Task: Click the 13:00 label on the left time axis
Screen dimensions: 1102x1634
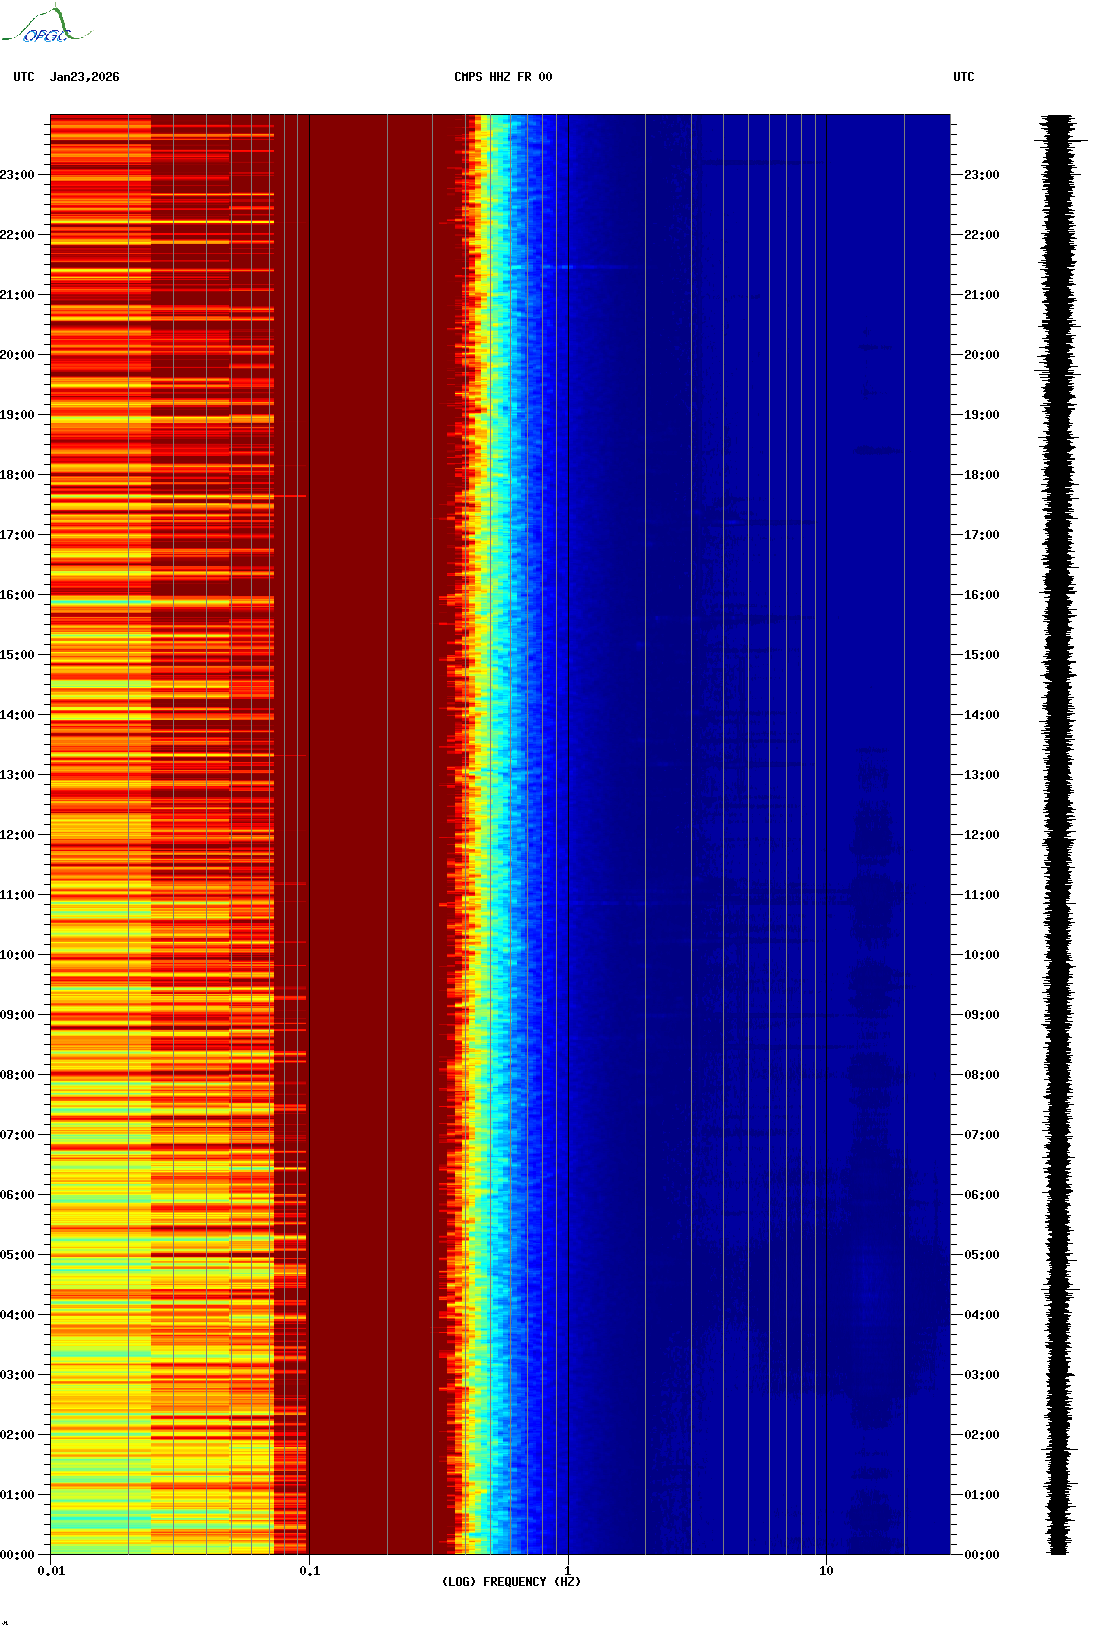Action: (17, 775)
